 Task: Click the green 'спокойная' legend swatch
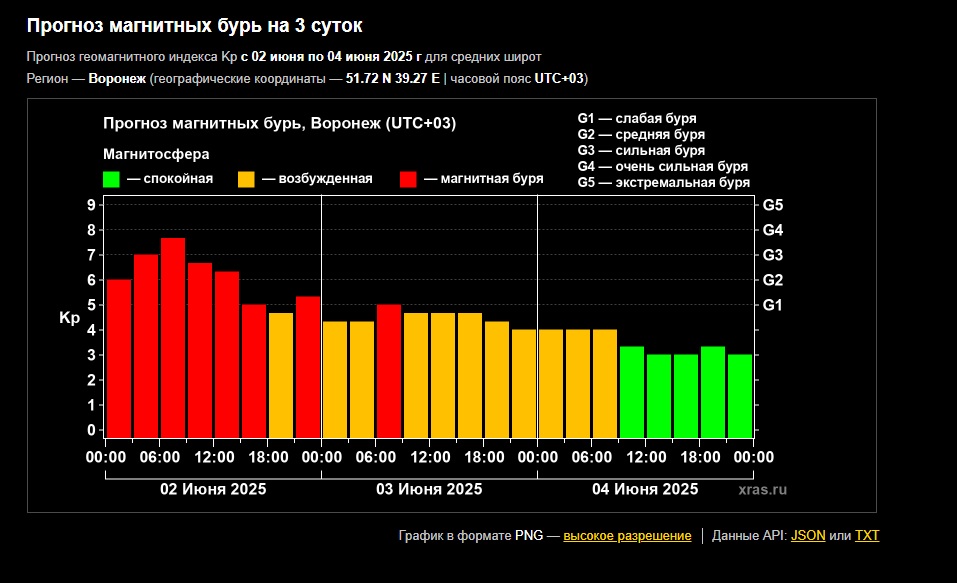(111, 179)
